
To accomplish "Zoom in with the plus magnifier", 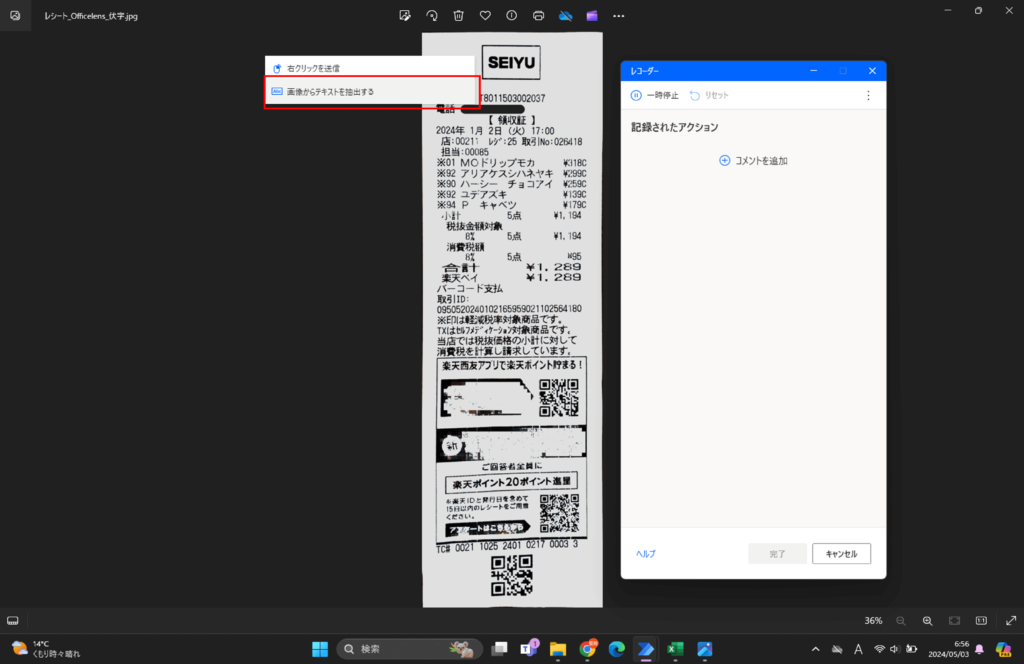I will 927,621.
